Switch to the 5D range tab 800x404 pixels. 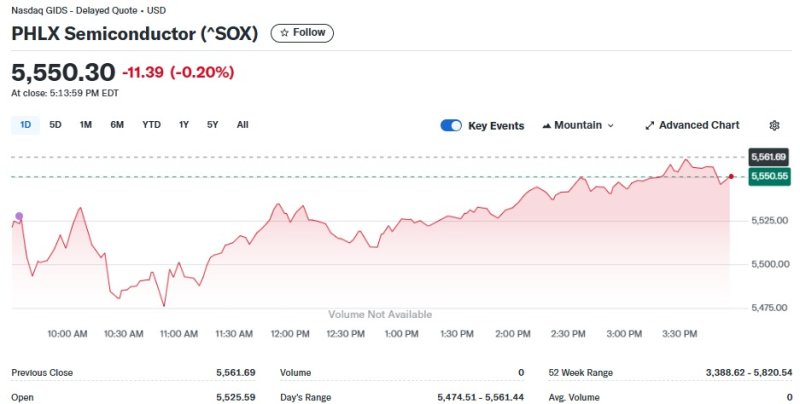[56, 125]
